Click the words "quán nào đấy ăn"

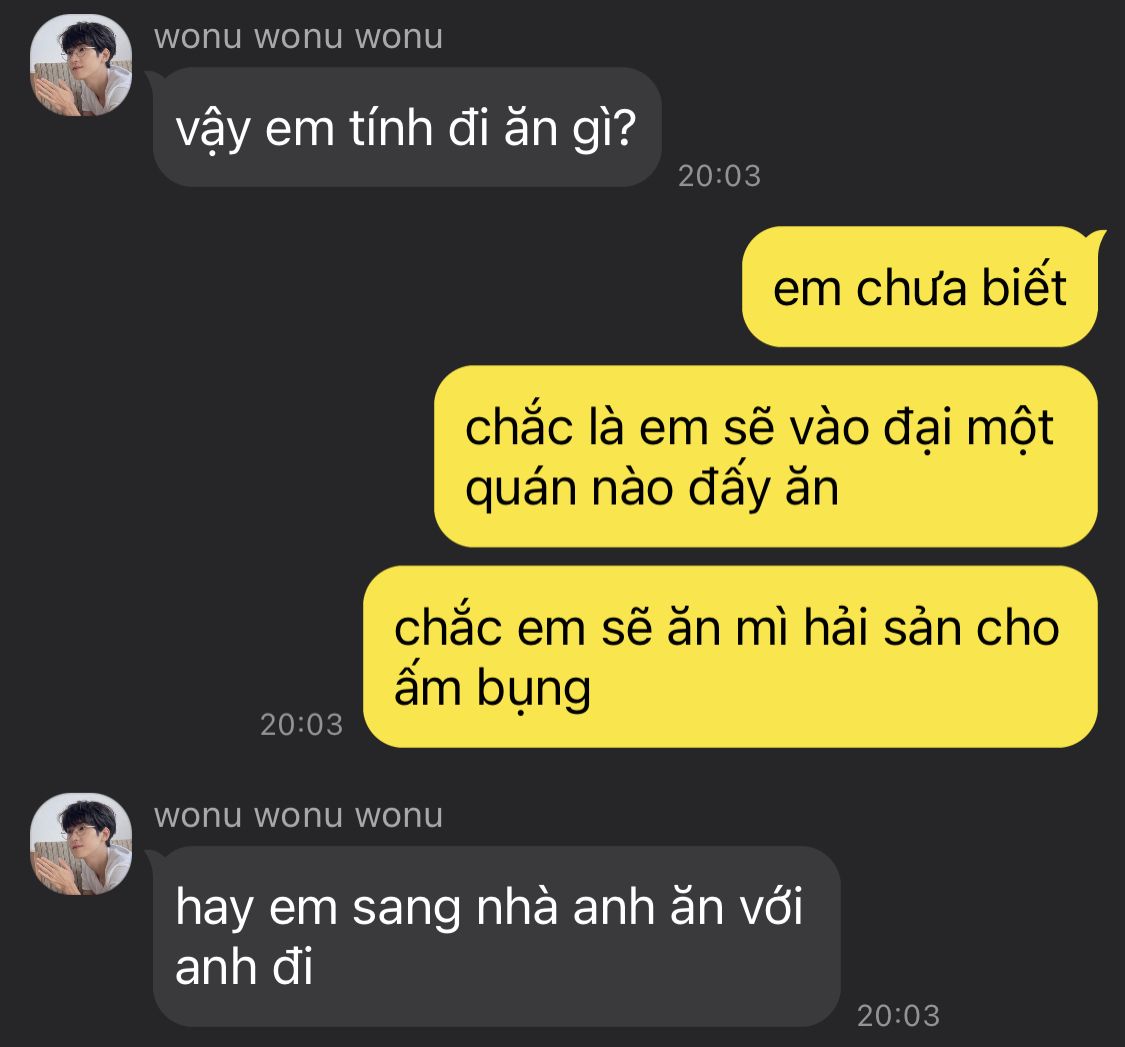click(x=651, y=488)
